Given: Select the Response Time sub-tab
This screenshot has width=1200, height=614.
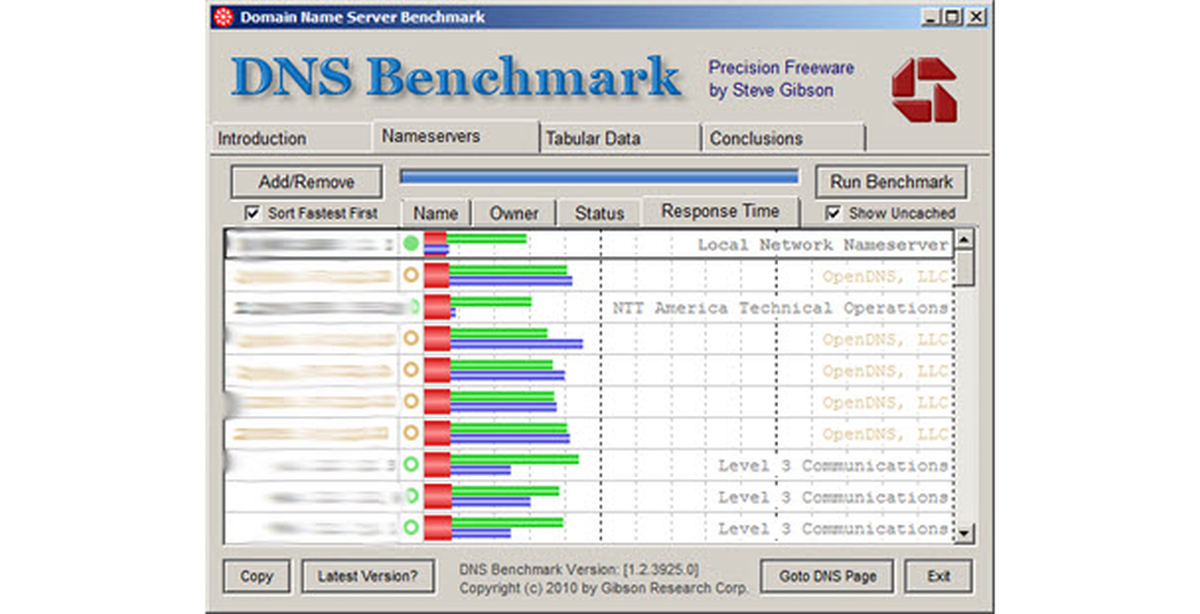Looking at the screenshot, I should [721, 211].
